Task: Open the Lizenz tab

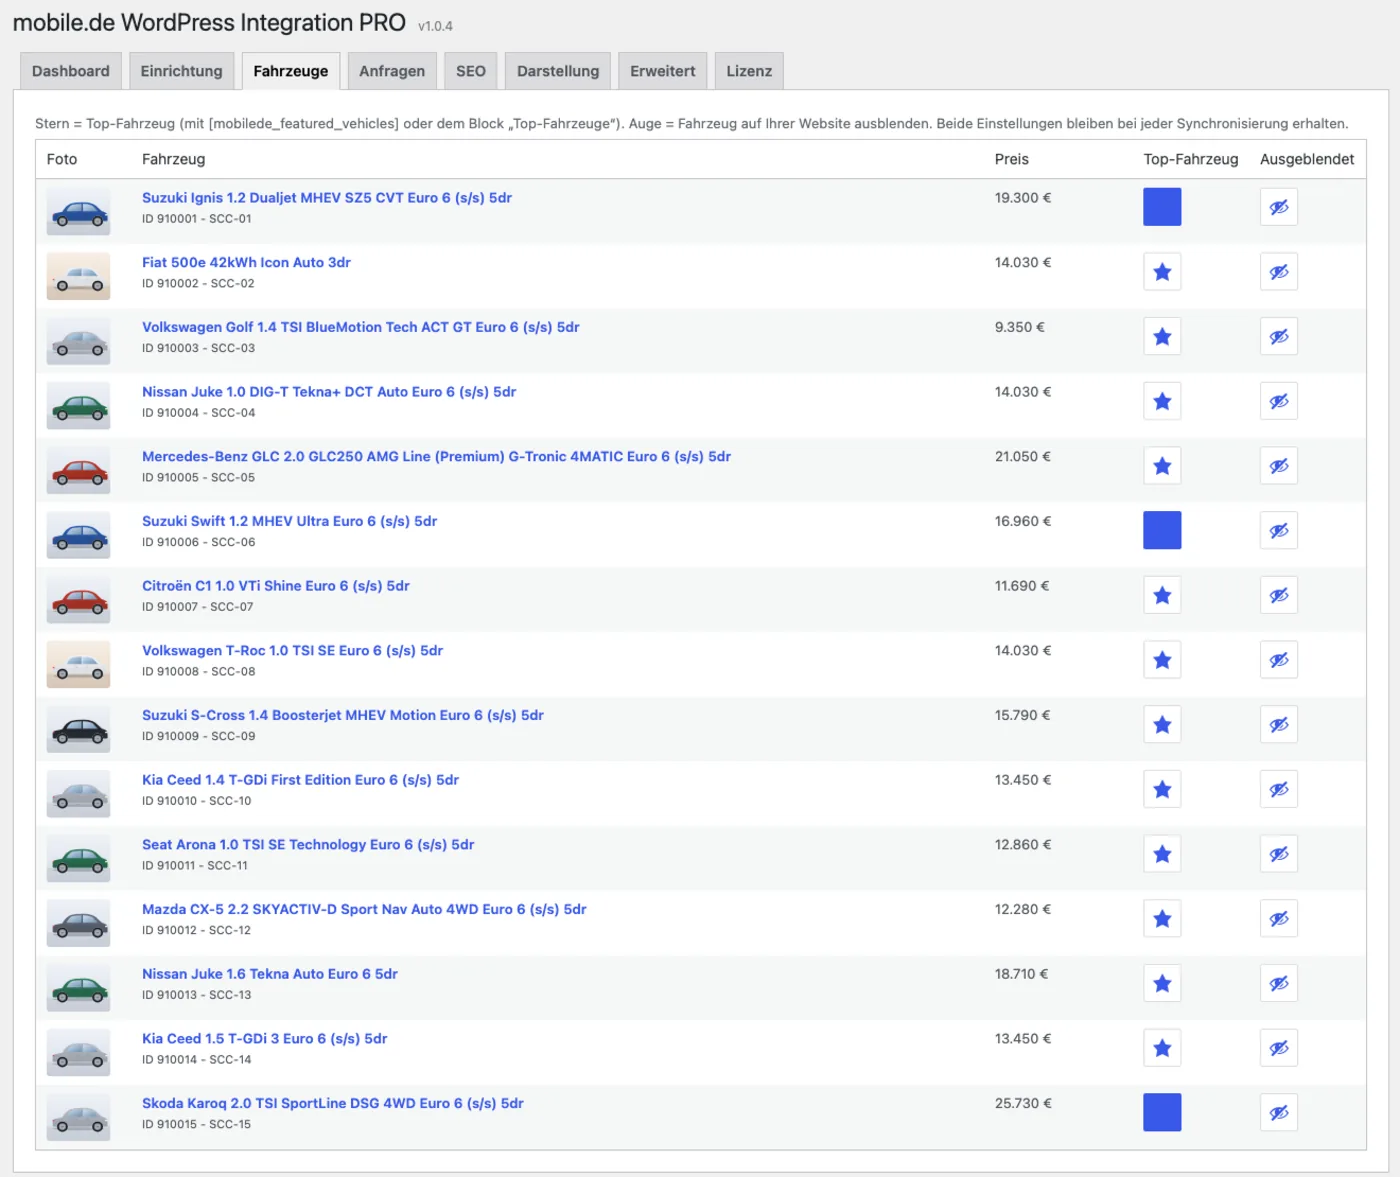Action: click(749, 71)
